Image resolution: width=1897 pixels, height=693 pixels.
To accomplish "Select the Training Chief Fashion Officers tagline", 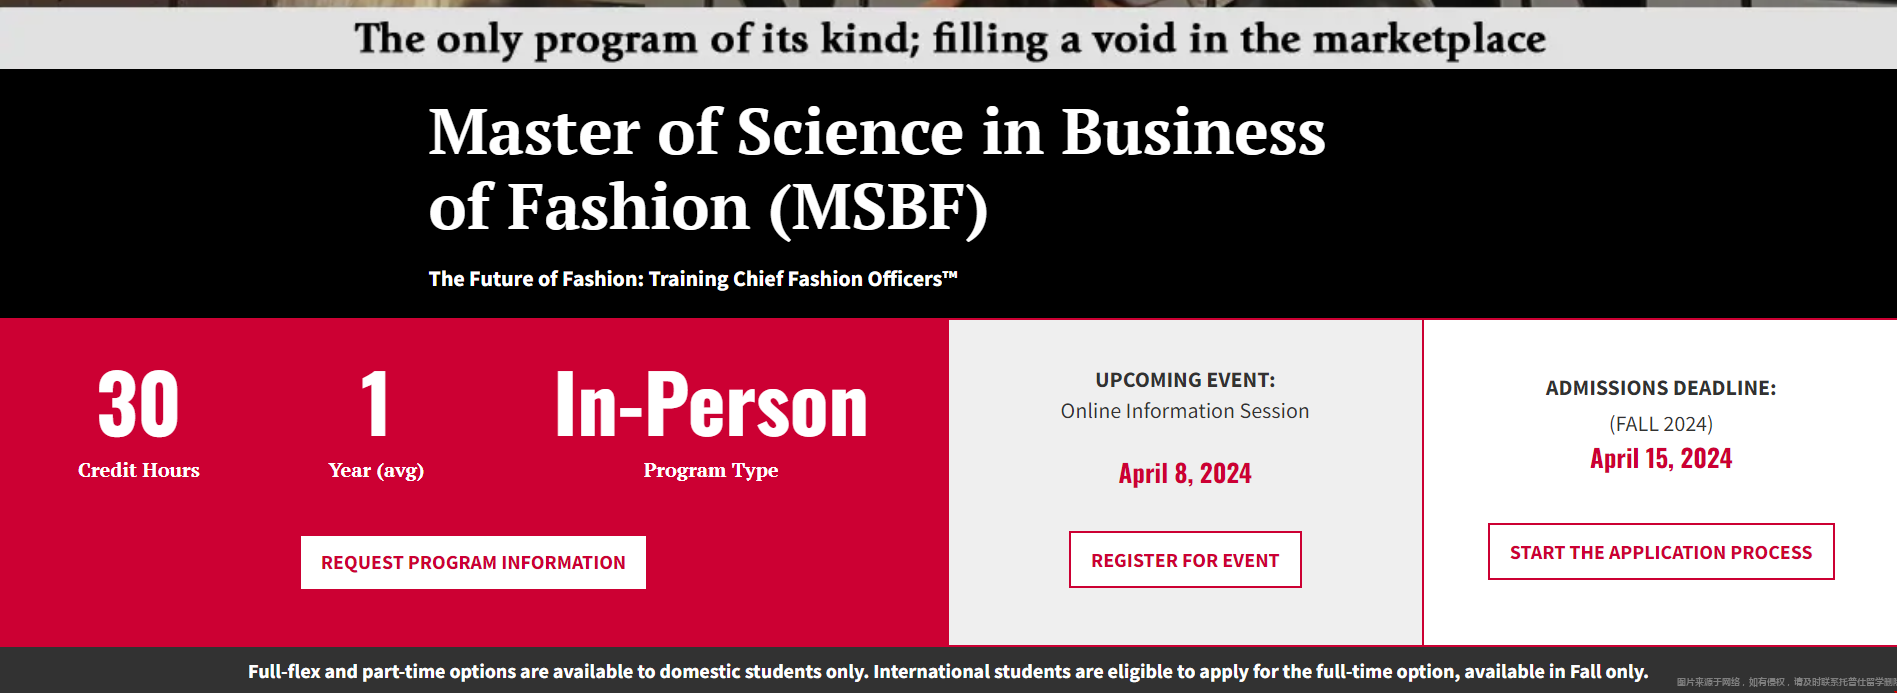I will tap(693, 279).
